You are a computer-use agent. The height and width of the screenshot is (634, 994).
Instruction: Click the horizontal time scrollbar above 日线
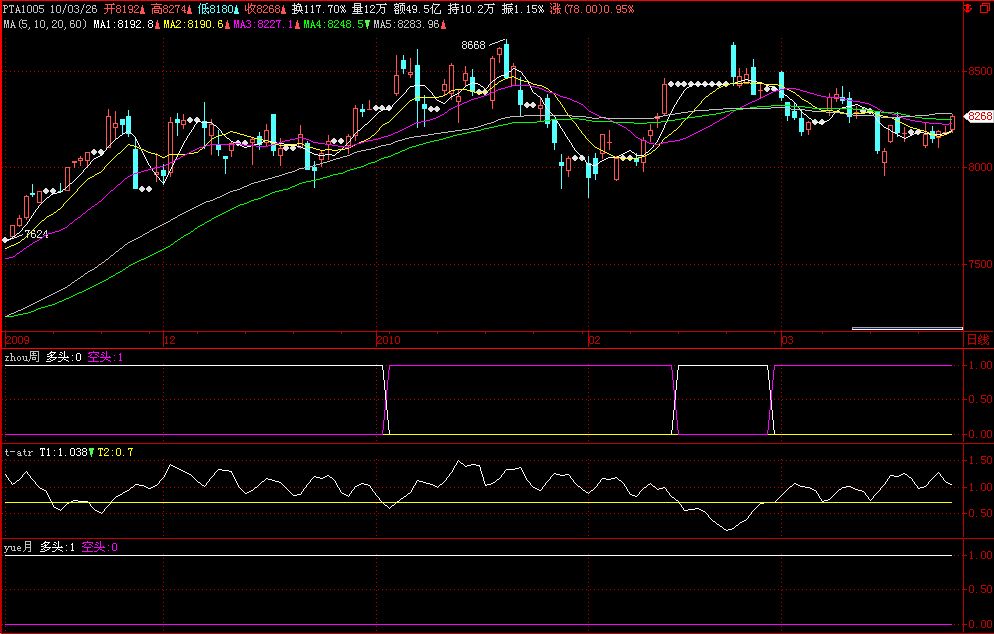click(x=907, y=328)
